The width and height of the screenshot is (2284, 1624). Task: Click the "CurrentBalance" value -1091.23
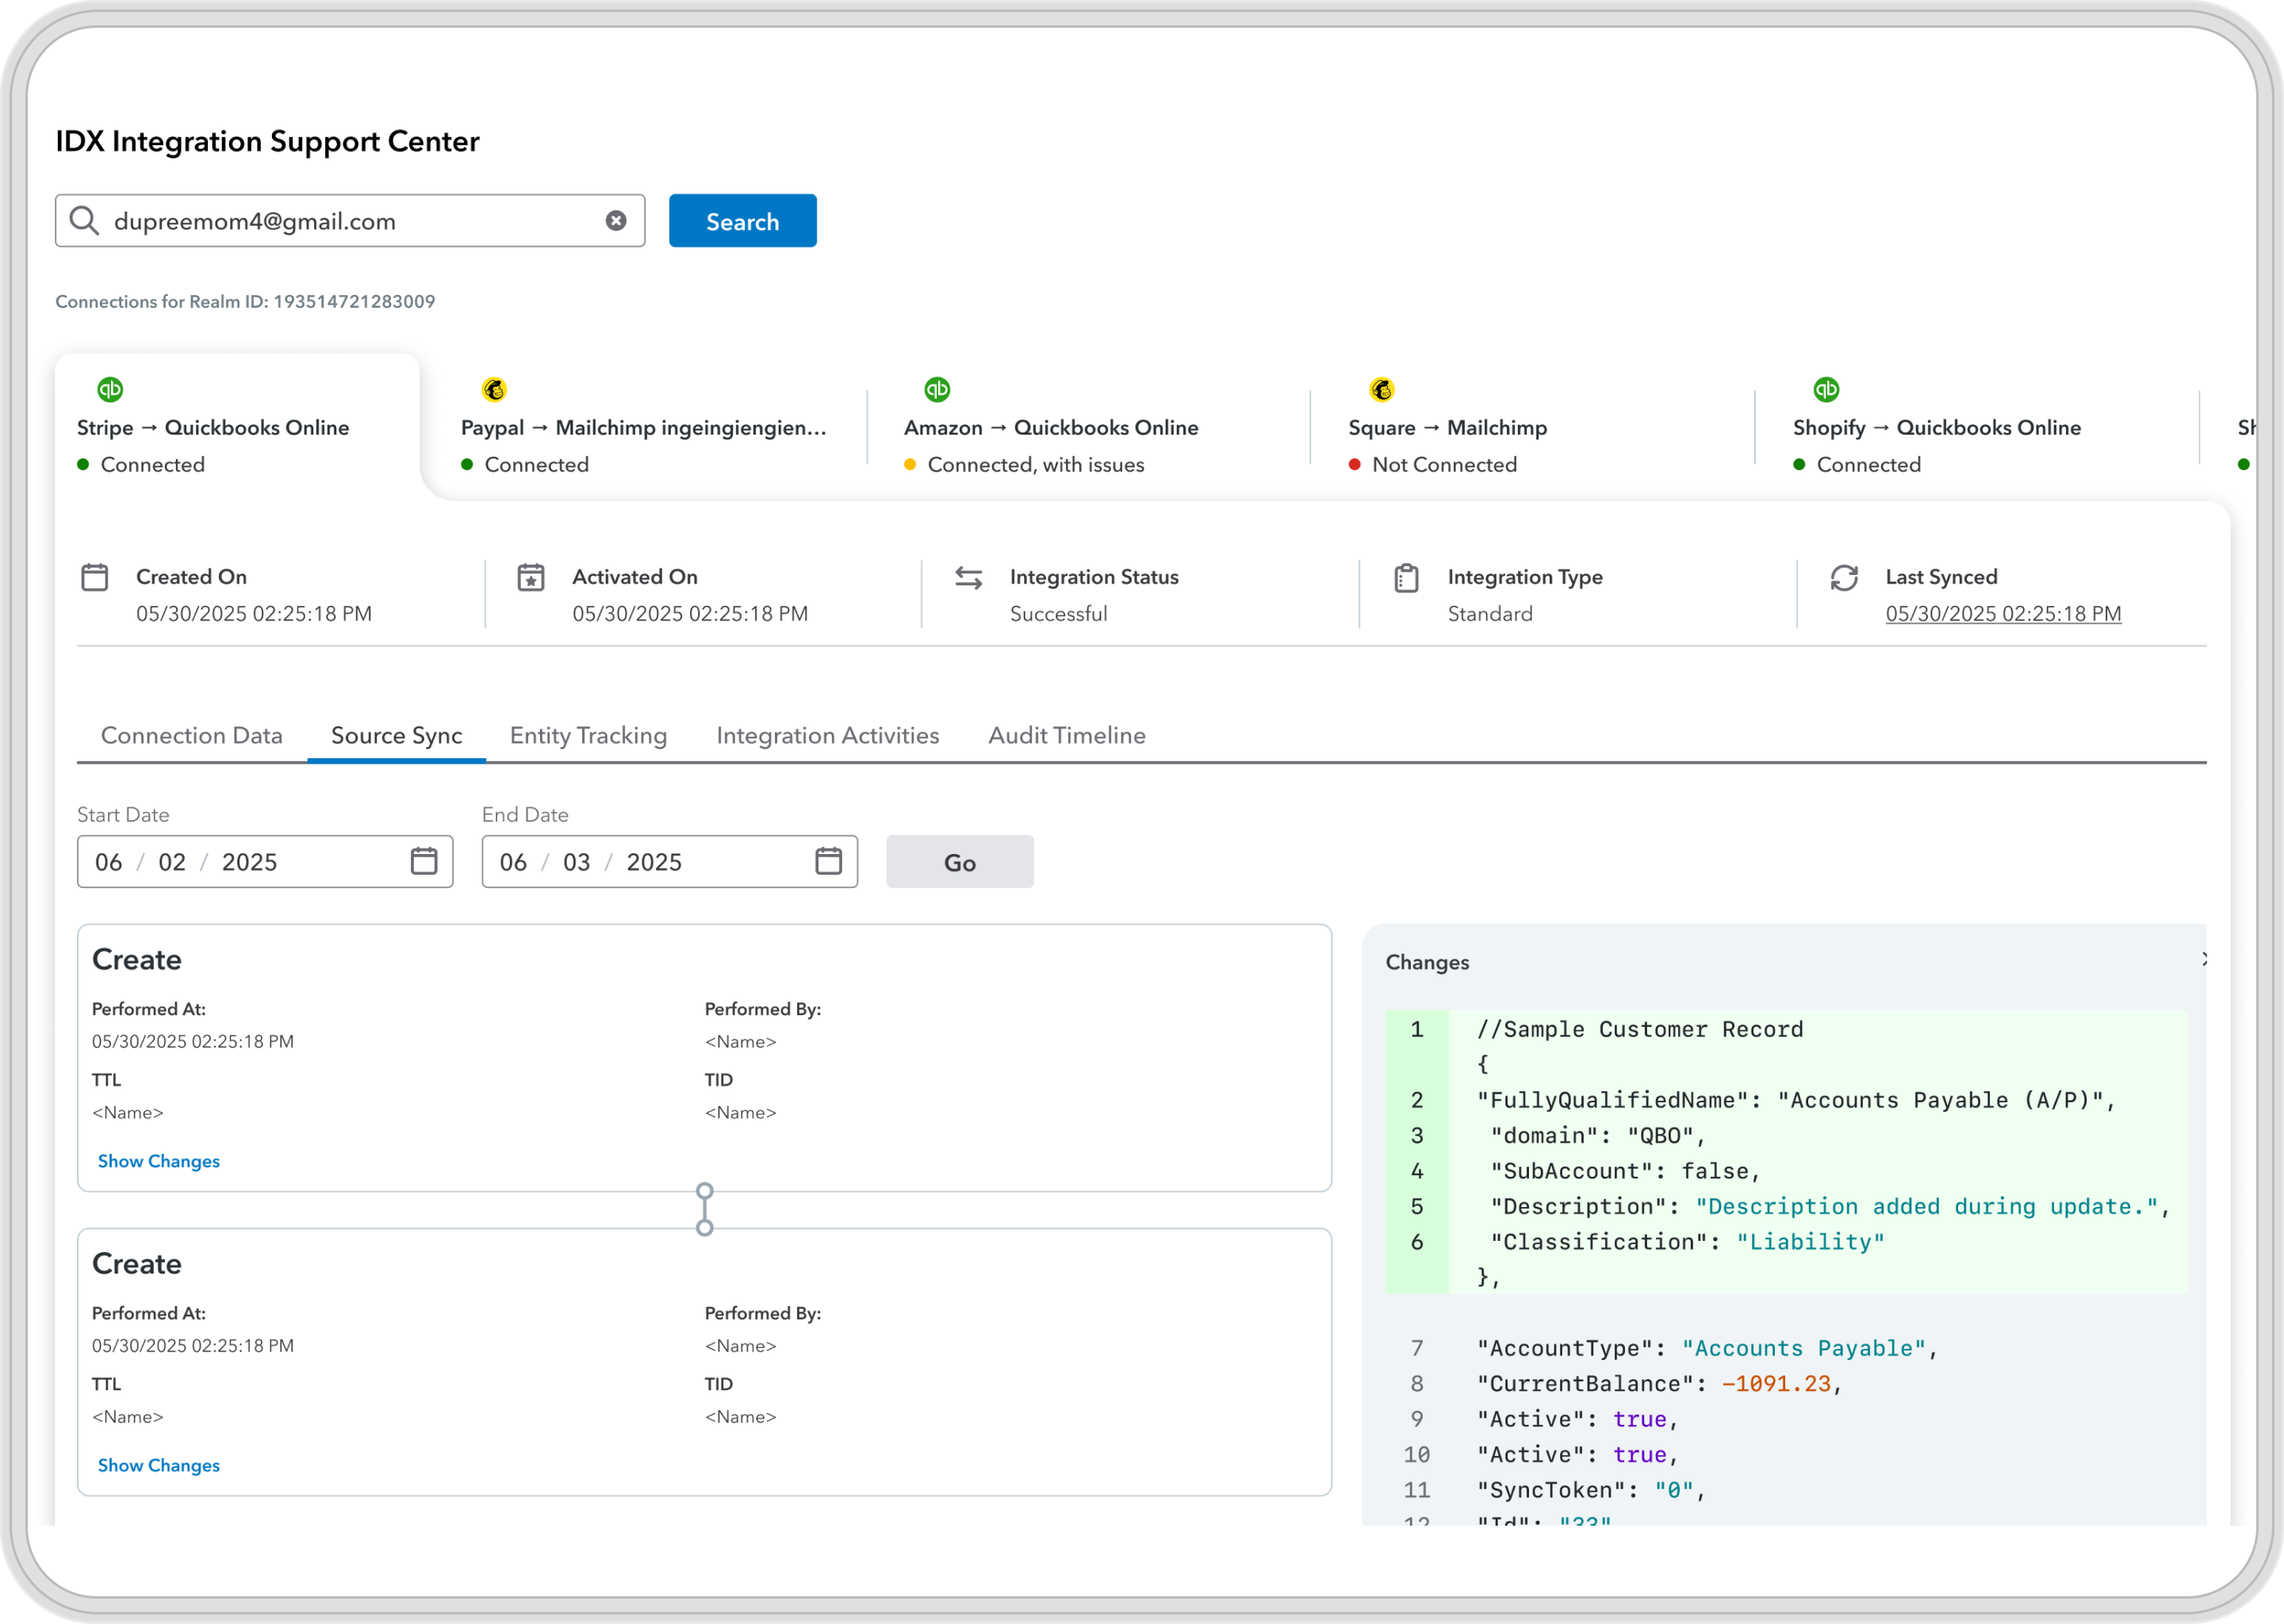tap(1776, 1384)
